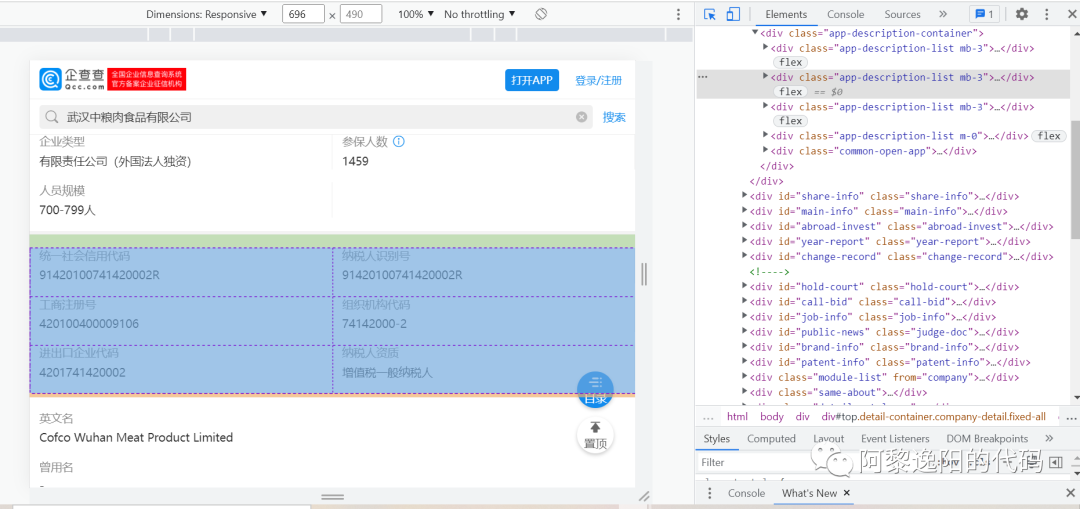Open the 100% zoom level dropdown
Image resolution: width=1080 pixels, height=509 pixels.
pos(416,14)
